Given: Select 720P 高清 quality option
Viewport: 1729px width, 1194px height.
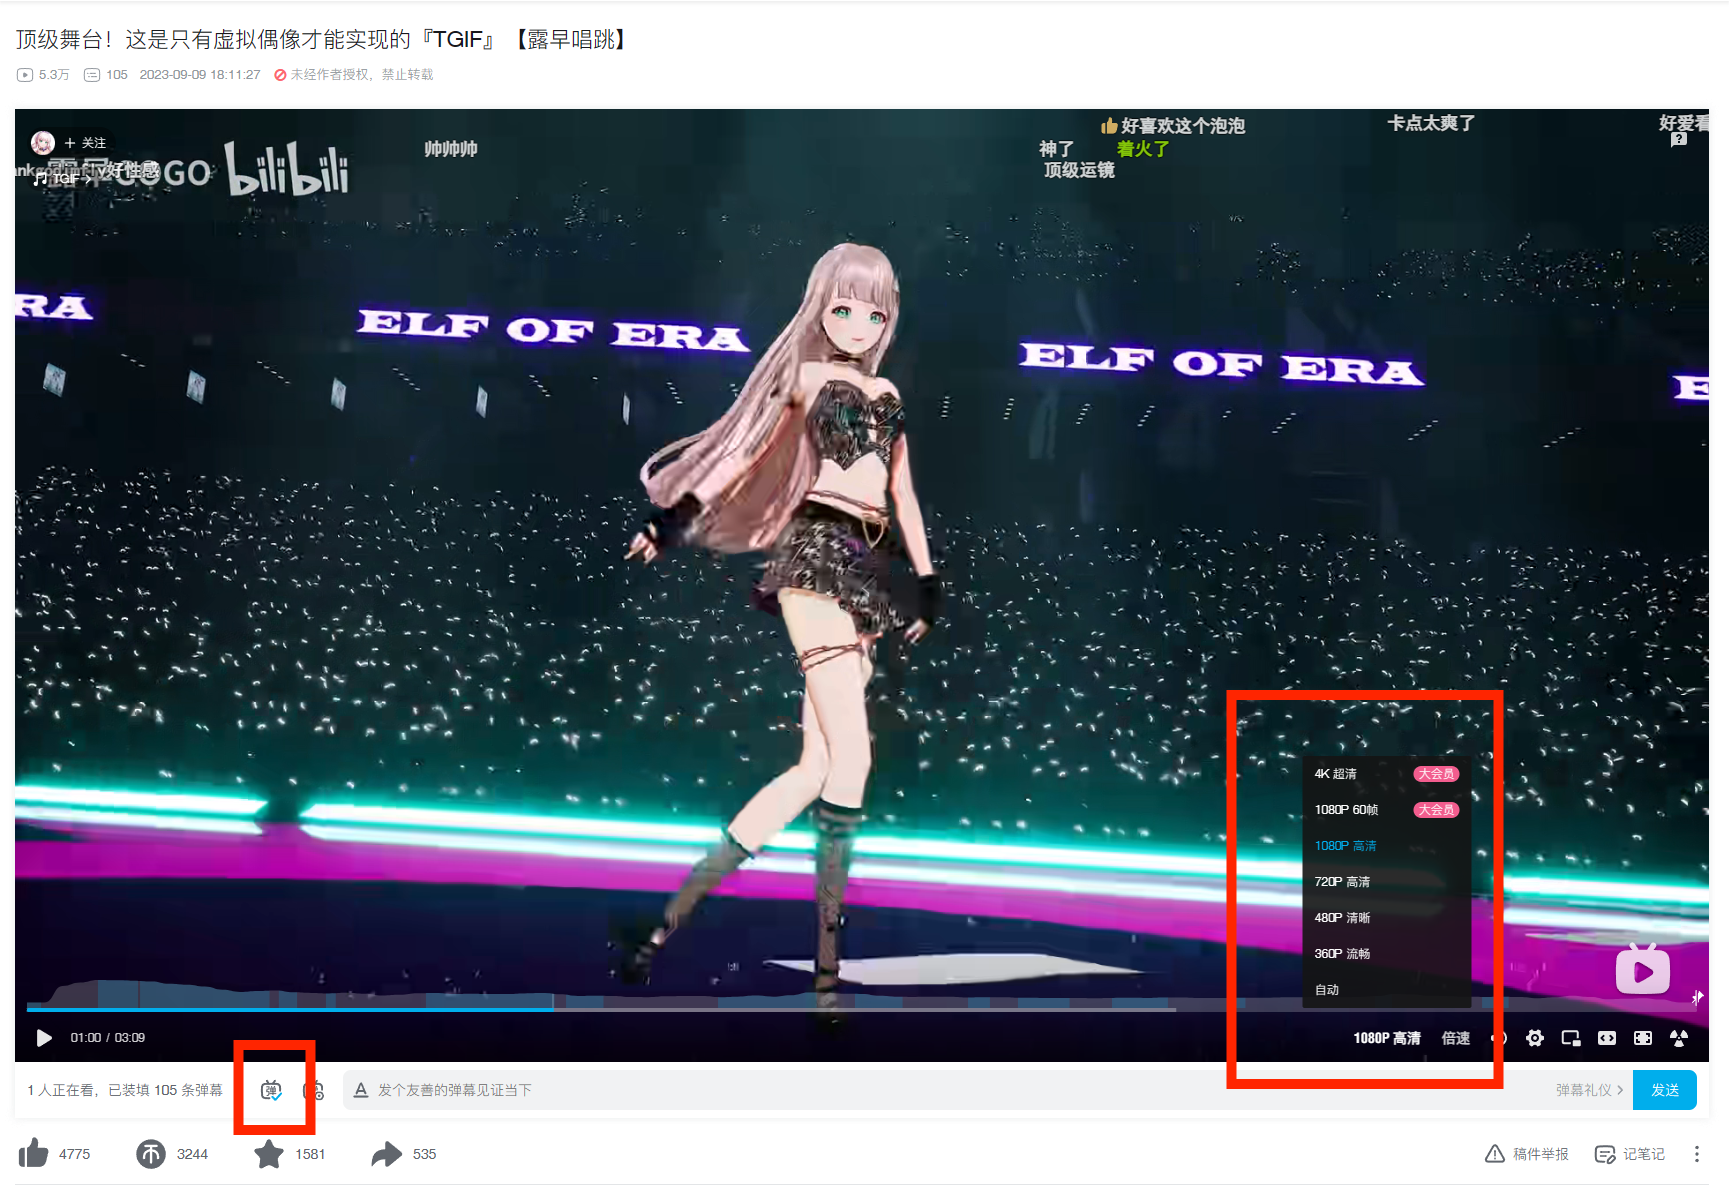Looking at the screenshot, I should point(1386,882).
